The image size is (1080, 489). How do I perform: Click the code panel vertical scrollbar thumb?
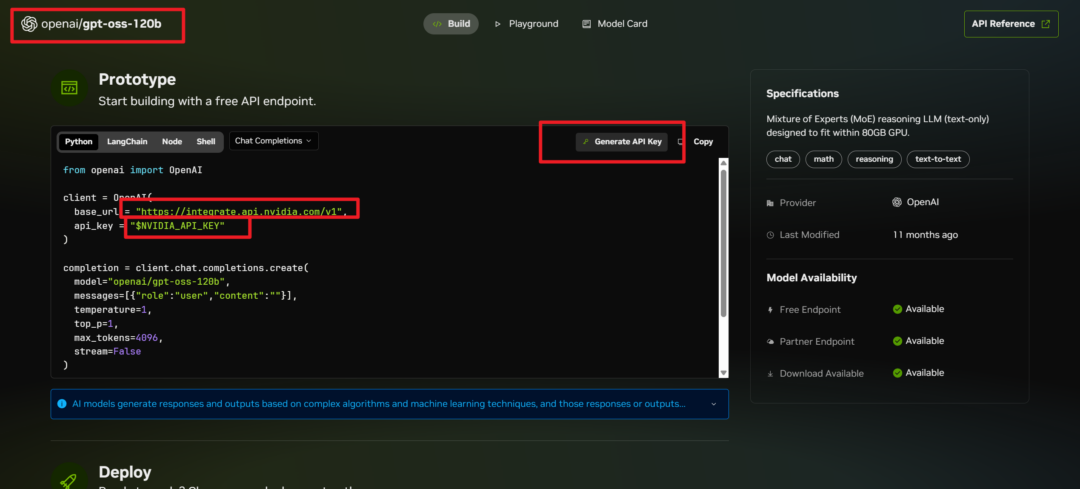click(723, 242)
